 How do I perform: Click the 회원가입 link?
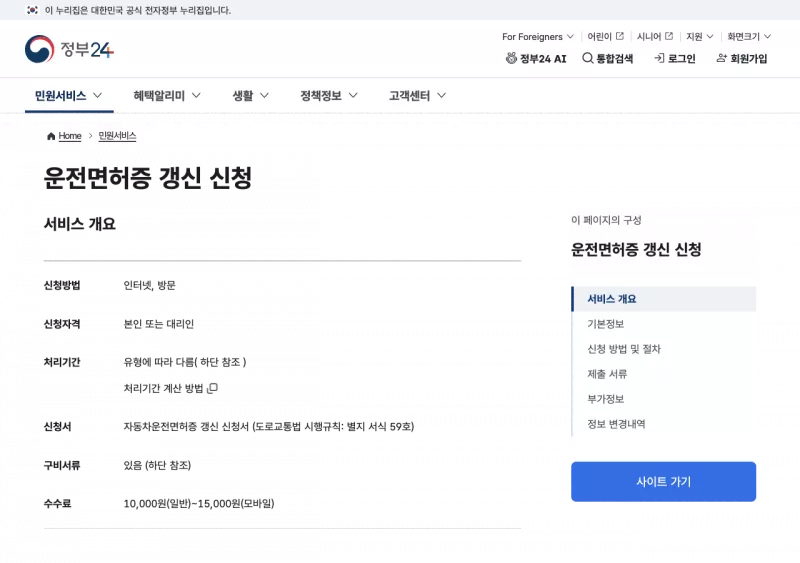[742, 58]
